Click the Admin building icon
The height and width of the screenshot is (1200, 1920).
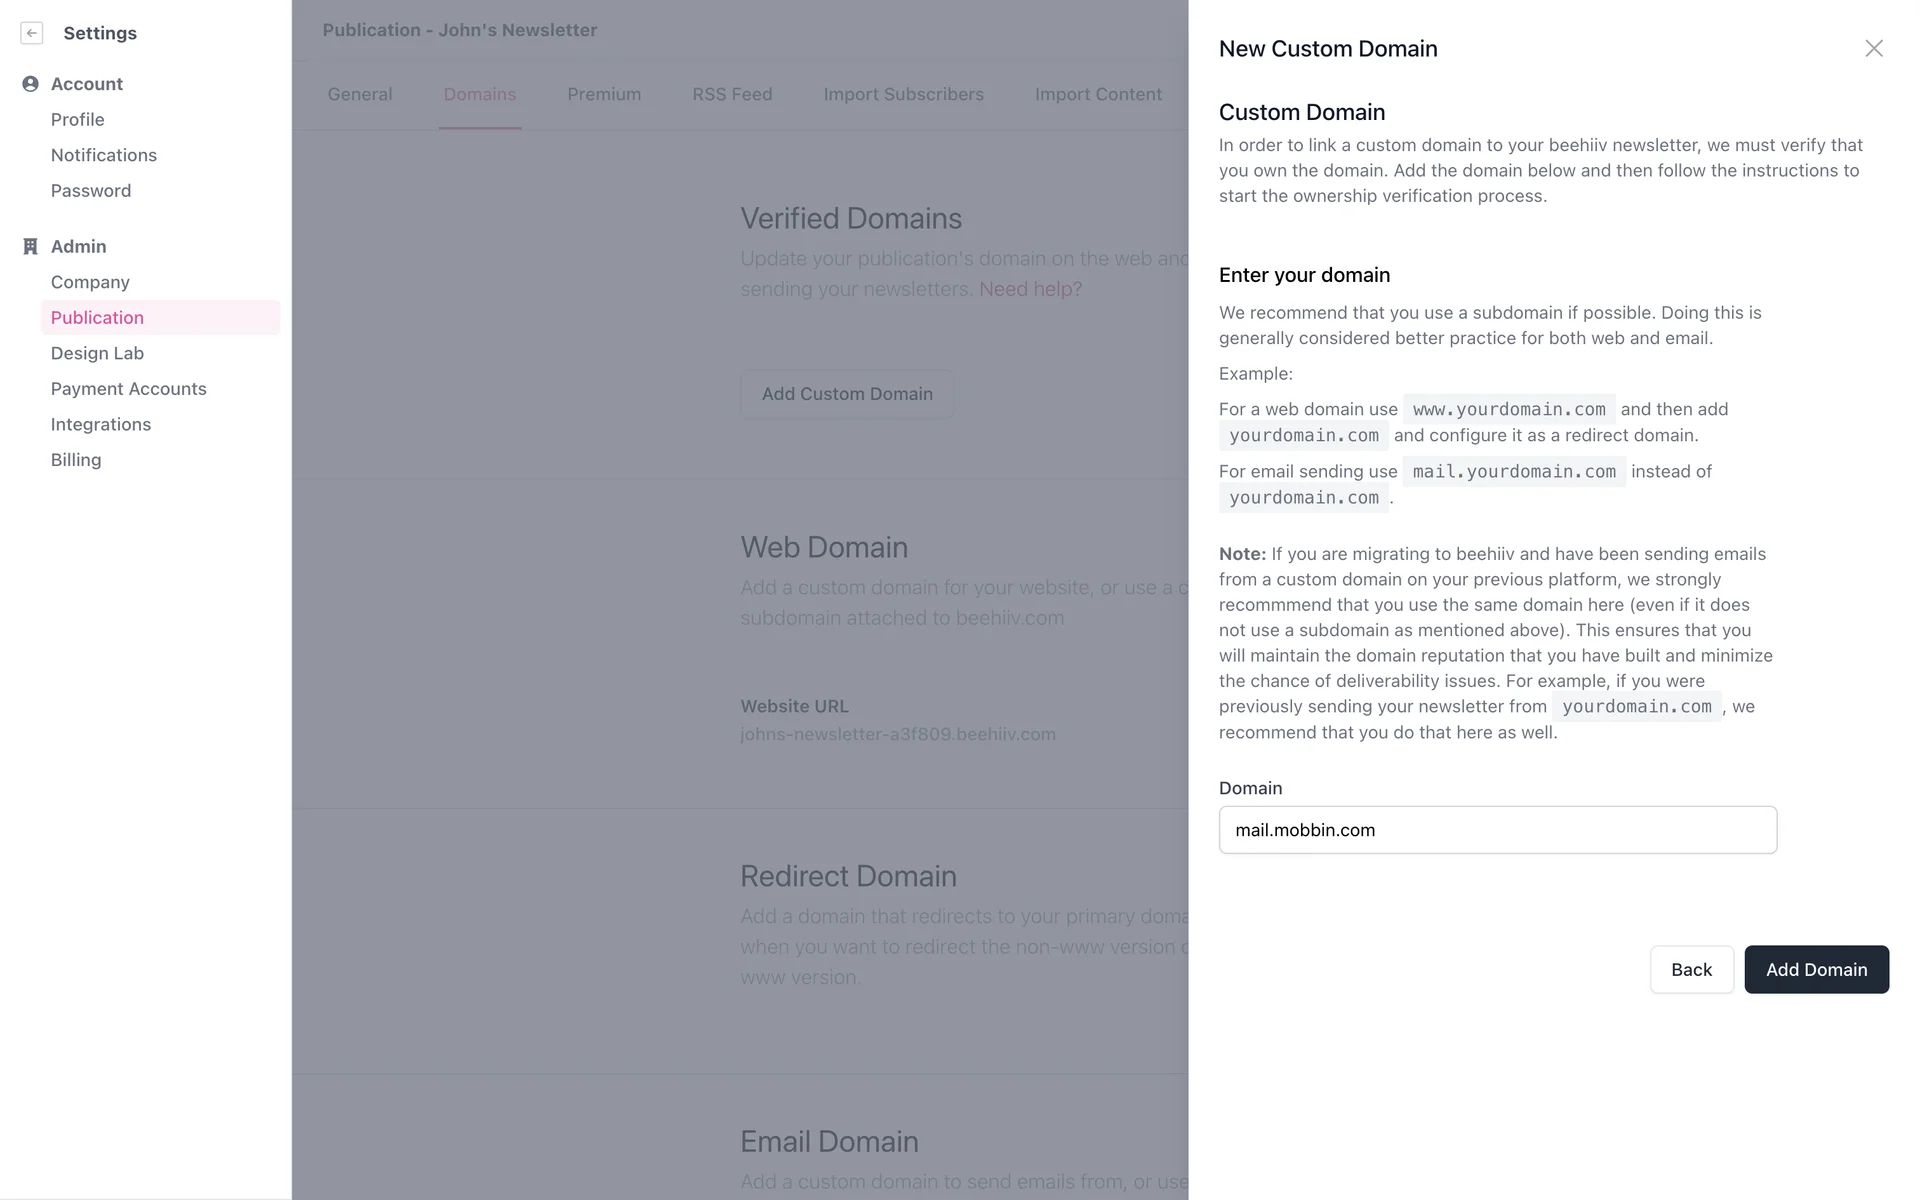30,247
